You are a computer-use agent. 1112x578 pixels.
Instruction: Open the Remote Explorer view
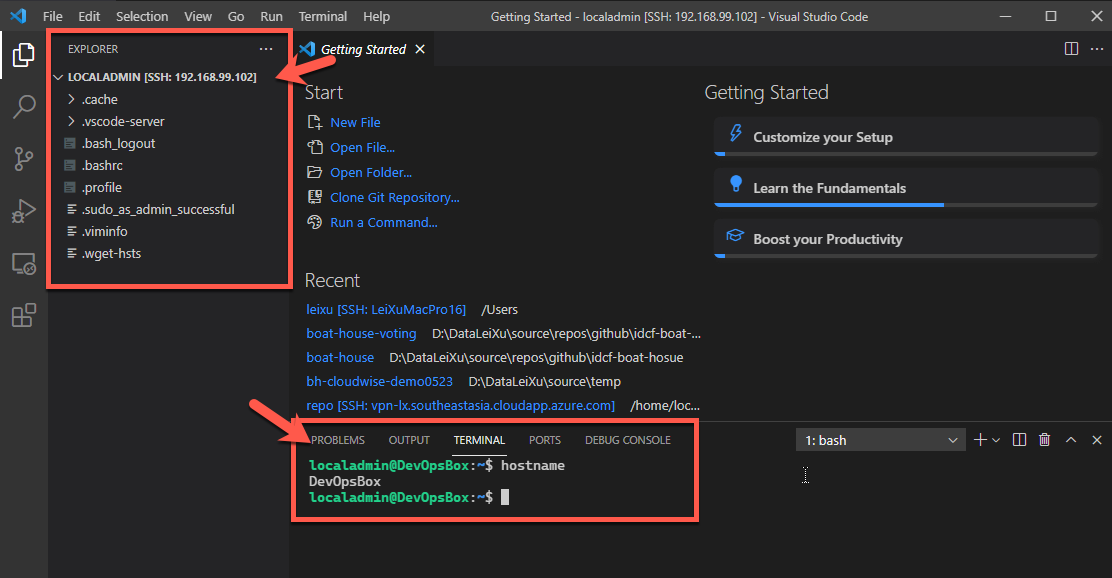pyautogui.click(x=23, y=264)
